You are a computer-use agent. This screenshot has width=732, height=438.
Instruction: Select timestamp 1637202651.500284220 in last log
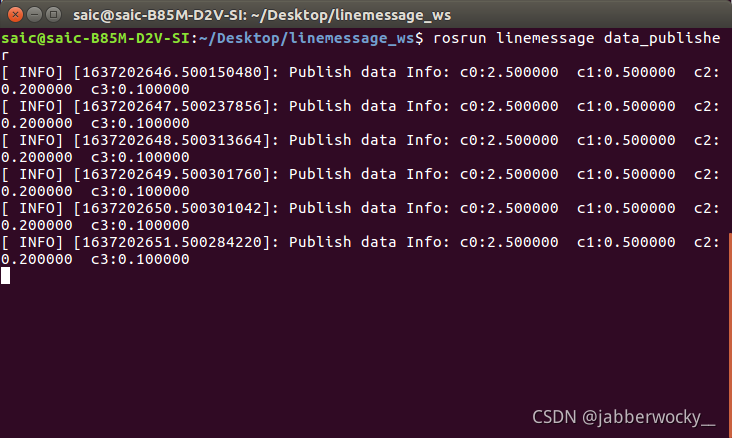pyautogui.click(x=172, y=242)
